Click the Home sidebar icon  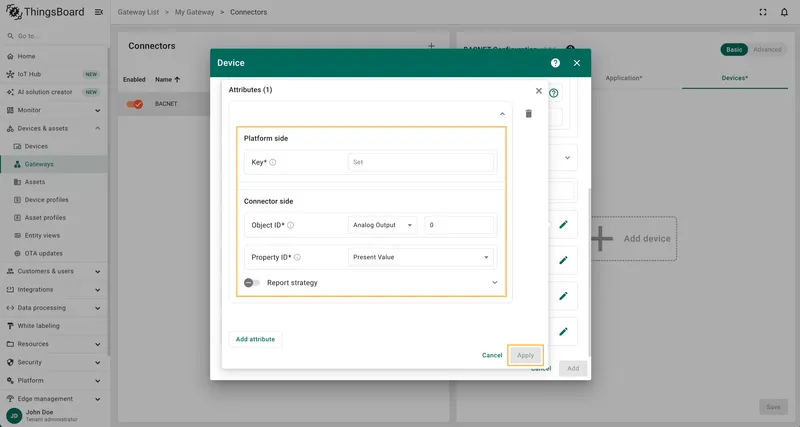tap(10, 56)
